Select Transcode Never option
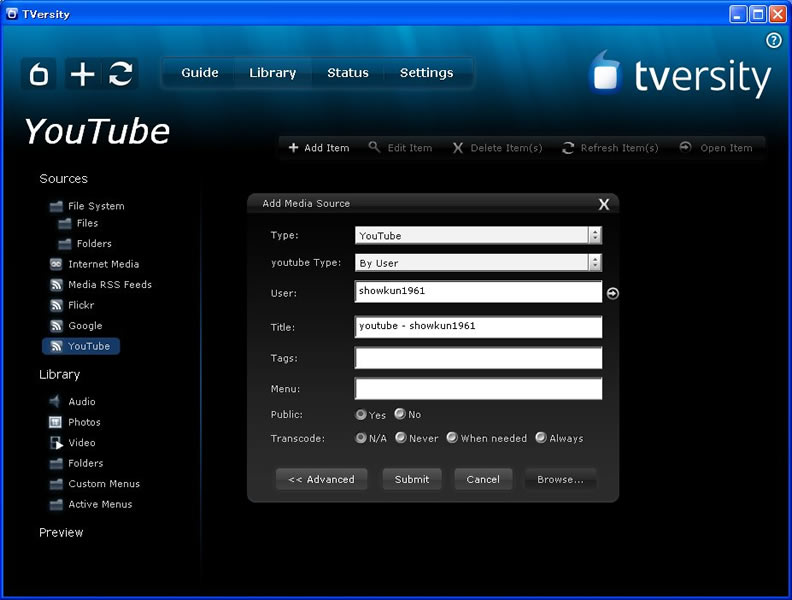Image resolution: width=792 pixels, height=600 pixels. click(x=401, y=437)
